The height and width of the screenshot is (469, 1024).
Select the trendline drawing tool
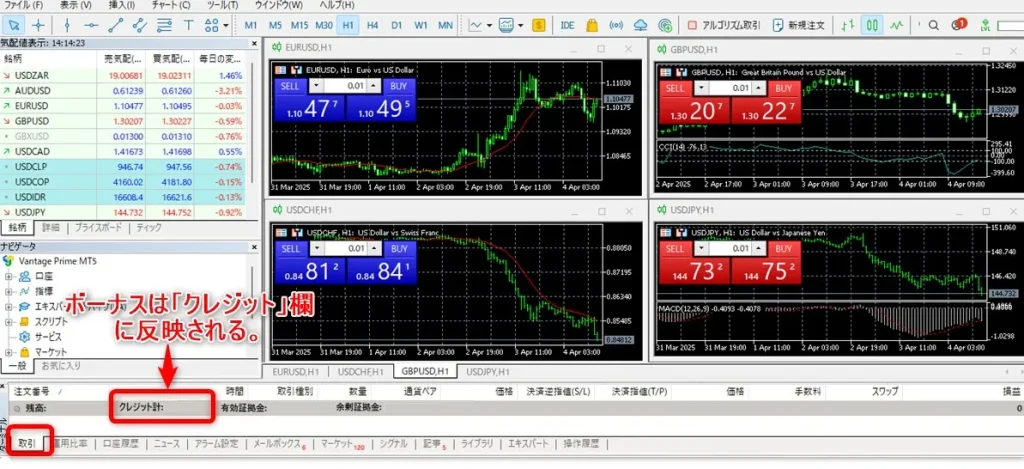click(116, 25)
